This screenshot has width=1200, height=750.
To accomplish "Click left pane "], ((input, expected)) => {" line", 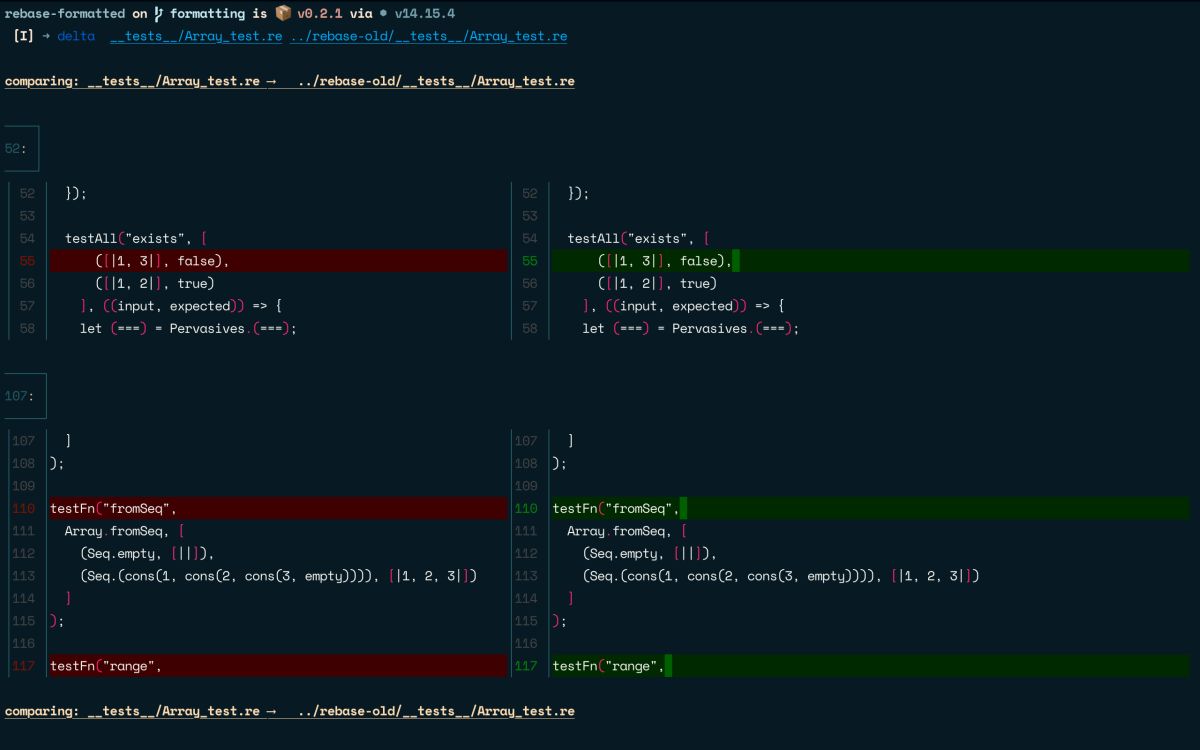I will coord(181,306).
